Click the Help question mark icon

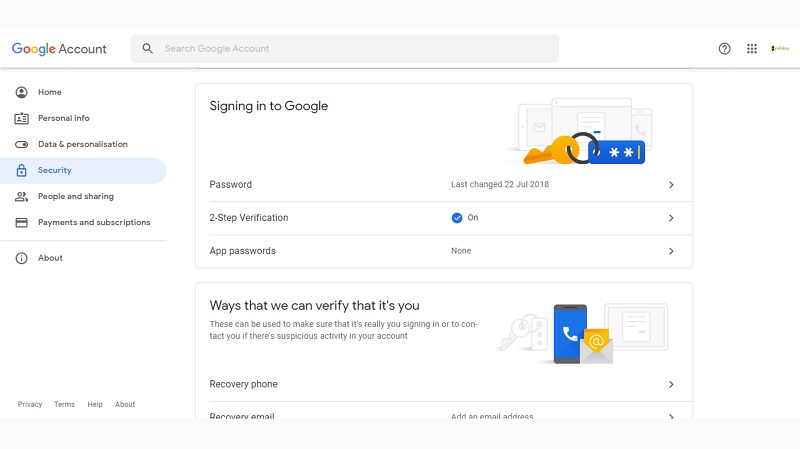(x=725, y=48)
